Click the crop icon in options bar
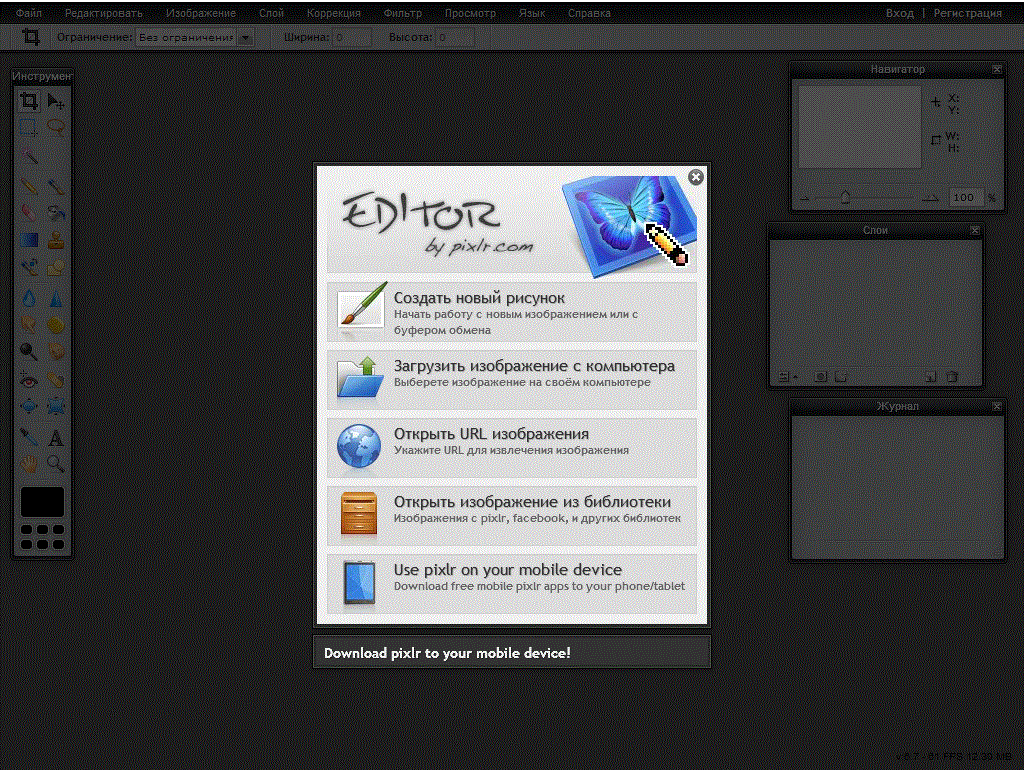 [31, 37]
